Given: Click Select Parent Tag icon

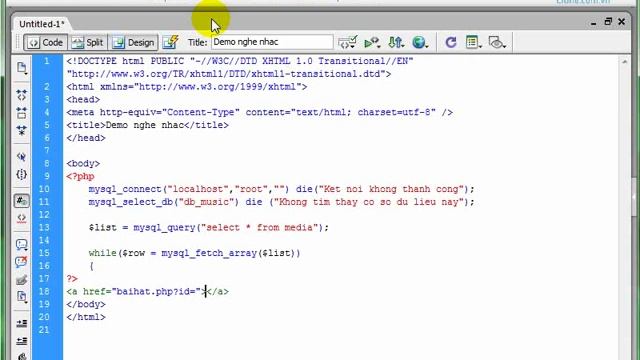Looking at the screenshot, I should 22,157.
